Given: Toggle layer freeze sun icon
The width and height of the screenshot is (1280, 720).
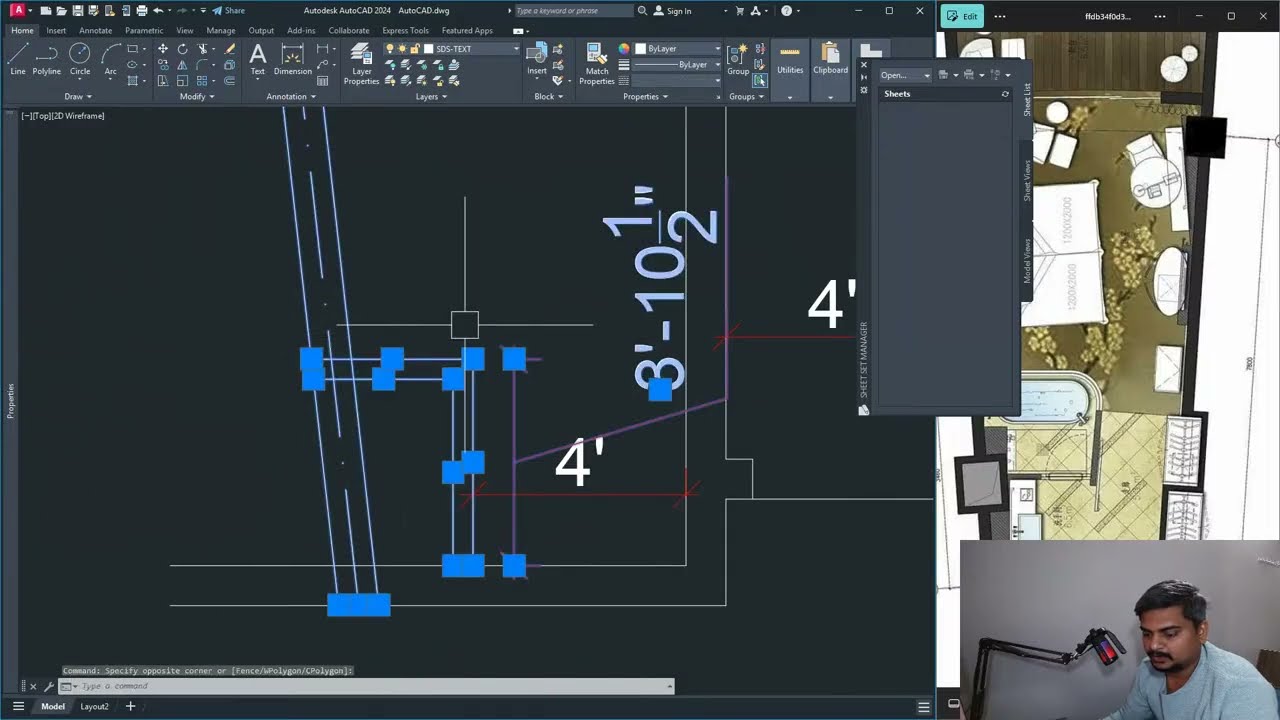Looking at the screenshot, I should point(402,49).
